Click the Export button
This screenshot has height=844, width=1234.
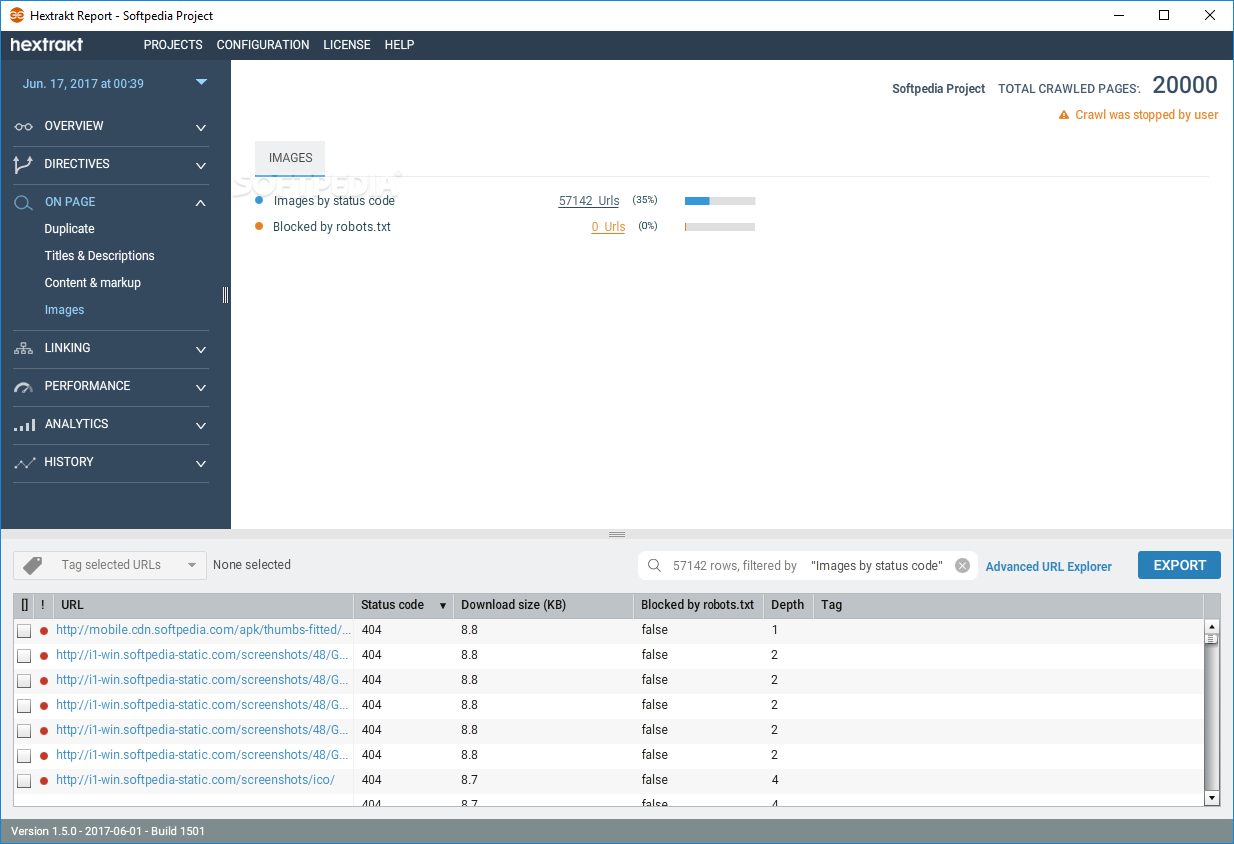[x=1179, y=565]
